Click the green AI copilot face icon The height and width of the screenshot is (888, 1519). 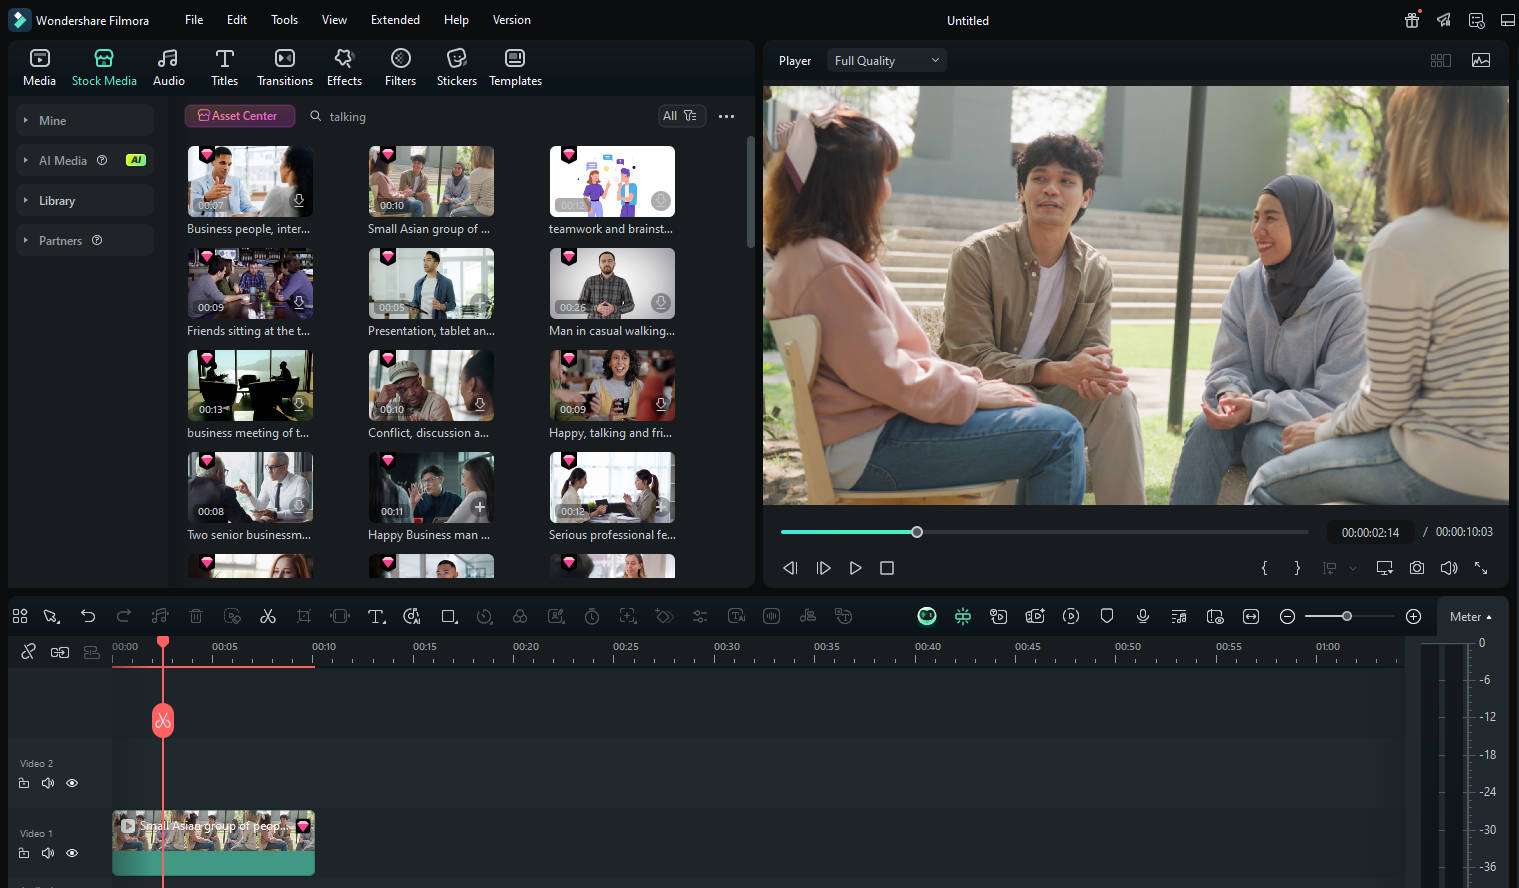927,616
